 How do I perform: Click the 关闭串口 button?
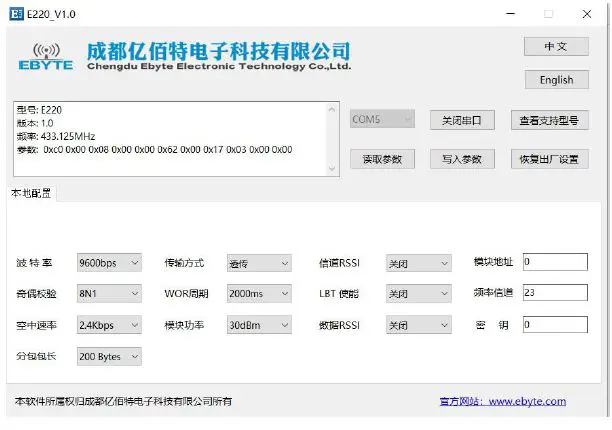(x=462, y=120)
